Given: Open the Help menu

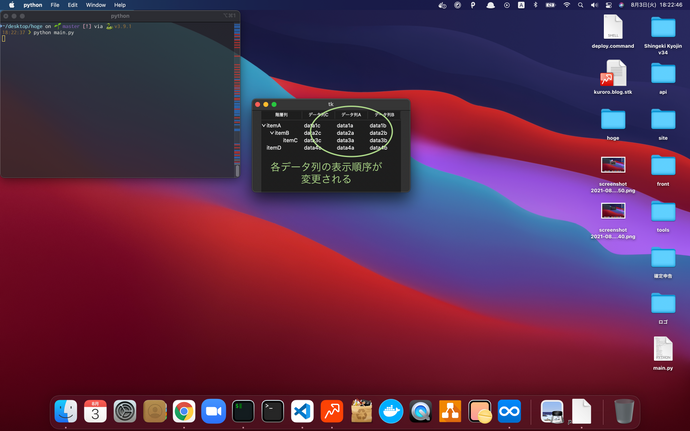Looking at the screenshot, I should pos(120,5).
